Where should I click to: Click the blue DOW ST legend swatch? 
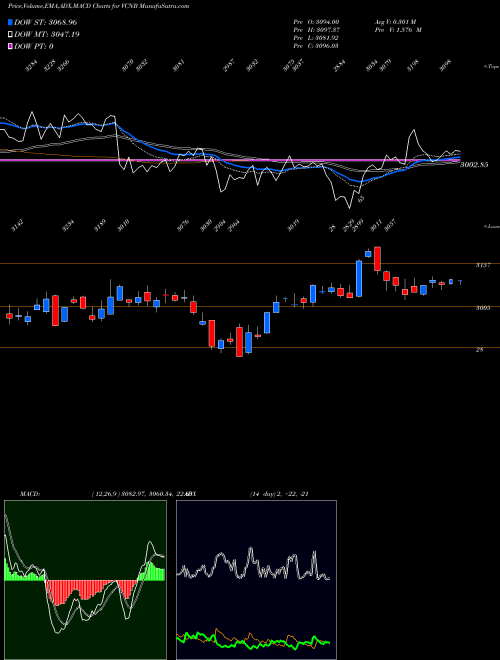point(10,22)
